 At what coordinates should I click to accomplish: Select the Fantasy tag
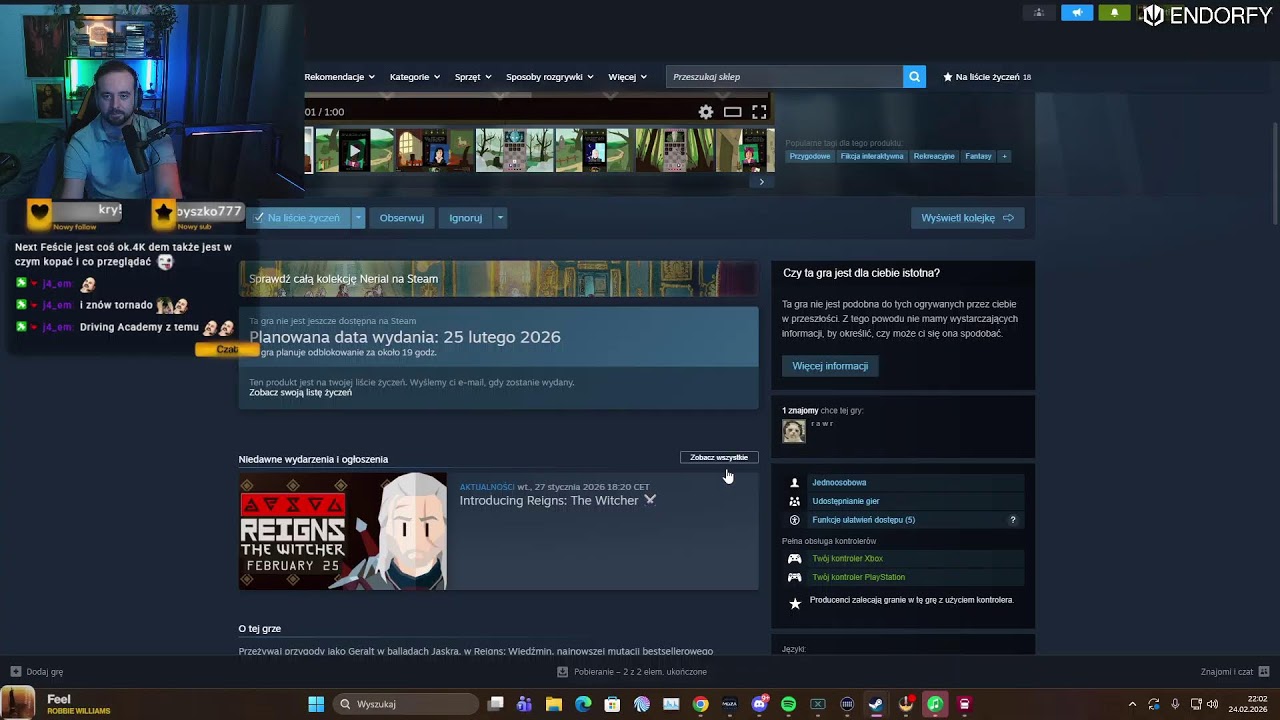(x=978, y=156)
